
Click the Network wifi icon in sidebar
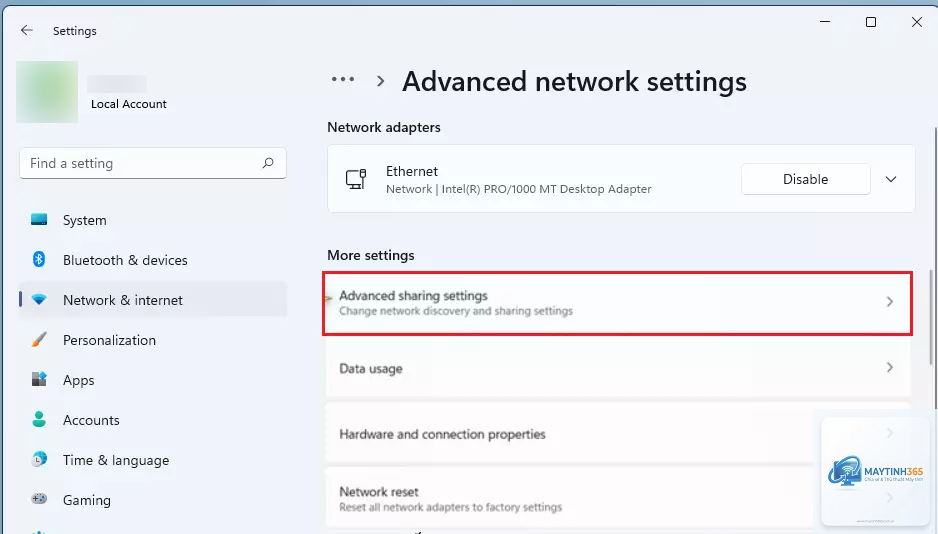(x=39, y=300)
